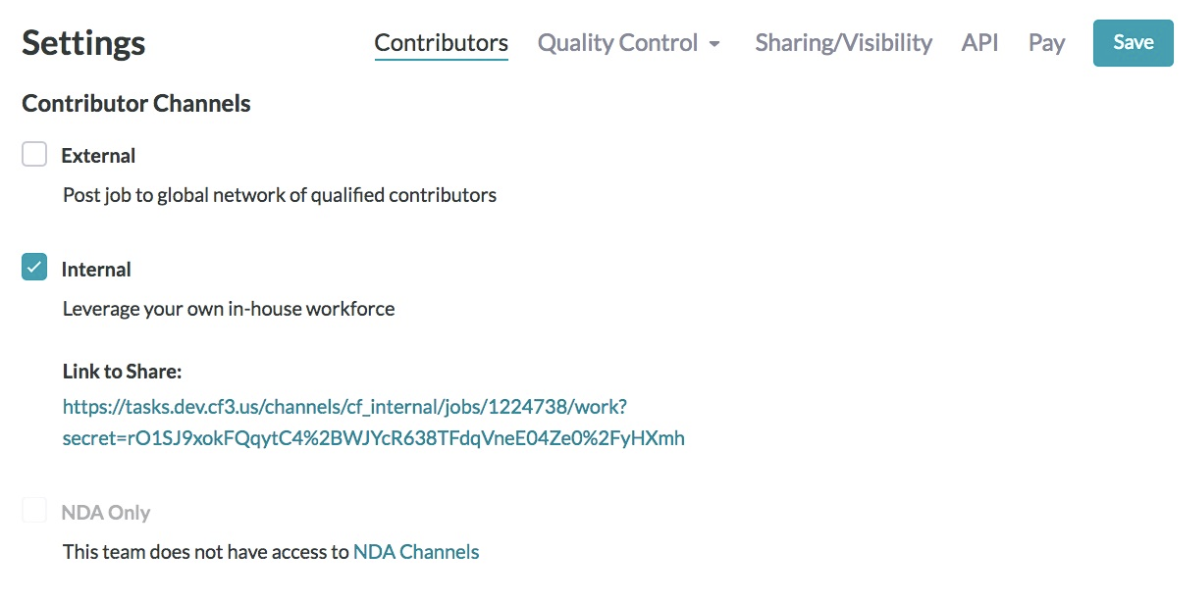The image size is (1194, 602).
Task: Expand the Quality Control dropdown arrow
Action: (x=714, y=44)
